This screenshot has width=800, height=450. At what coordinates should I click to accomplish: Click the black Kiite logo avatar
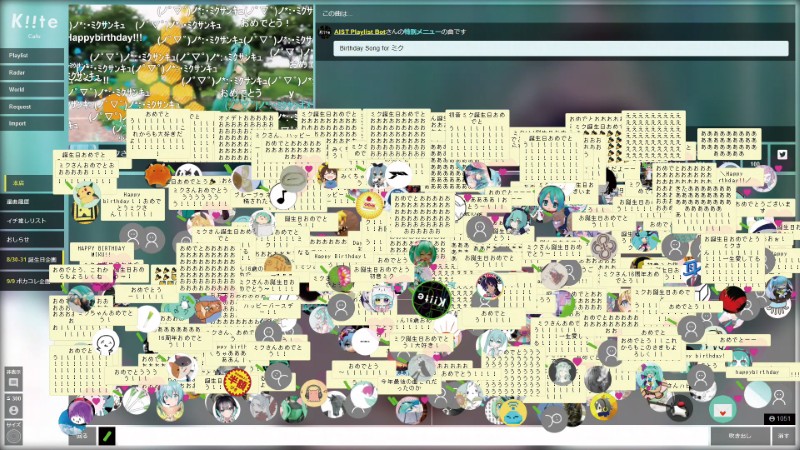coord(432,301)
